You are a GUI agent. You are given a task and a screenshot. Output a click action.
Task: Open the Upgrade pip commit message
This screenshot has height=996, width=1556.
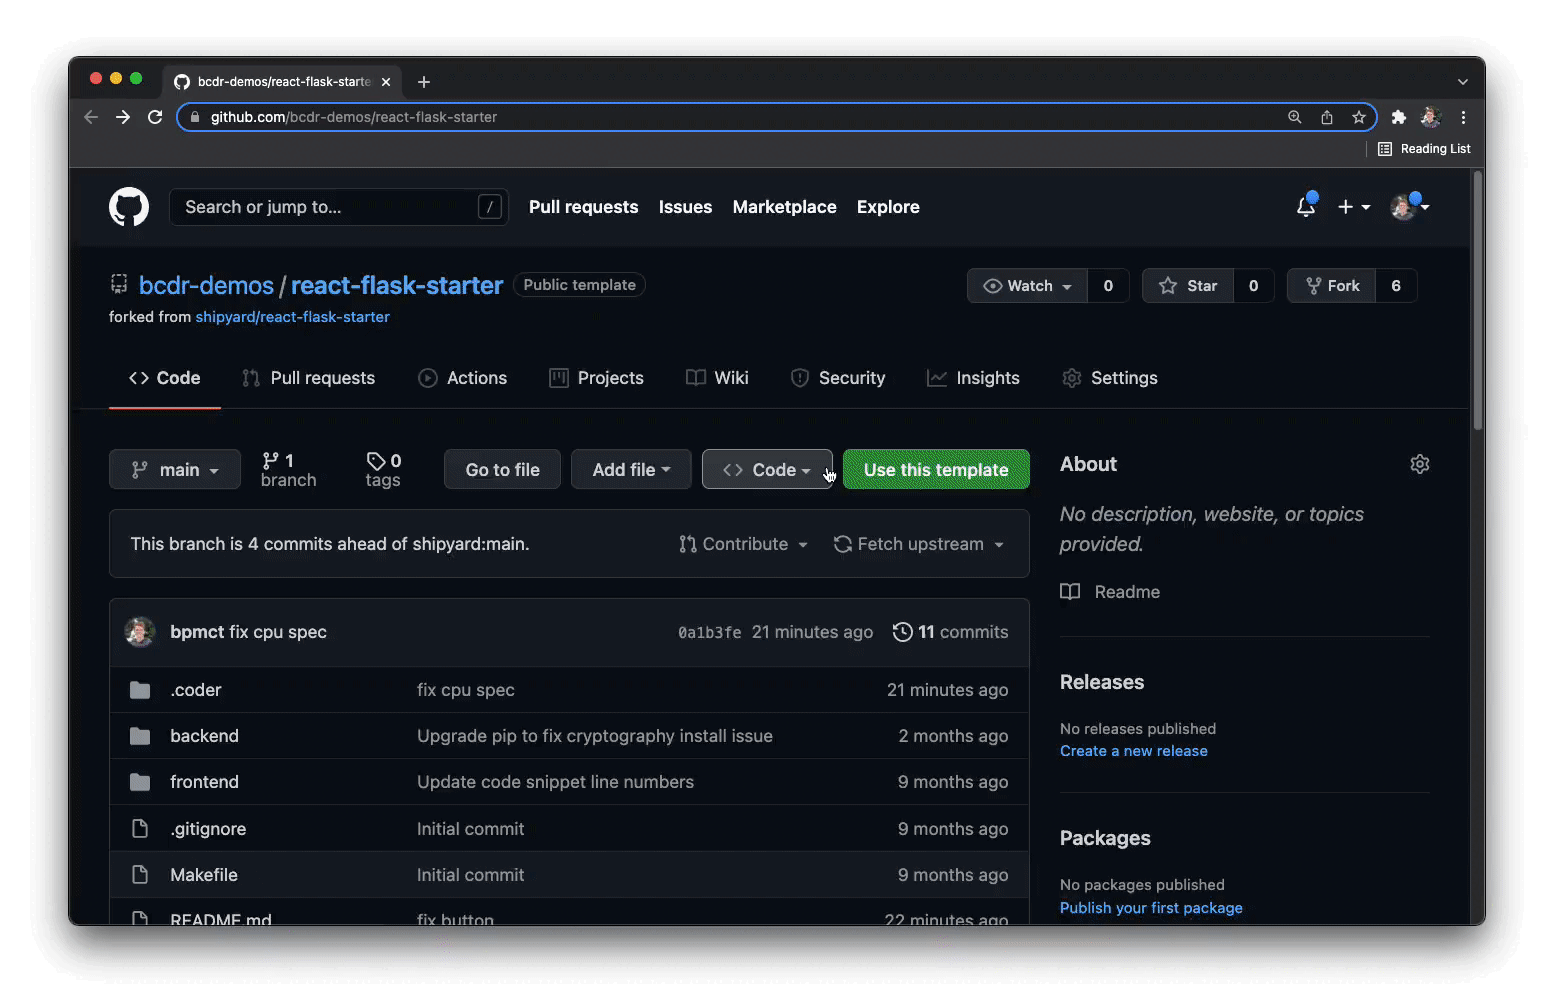(x=595, y=736)
